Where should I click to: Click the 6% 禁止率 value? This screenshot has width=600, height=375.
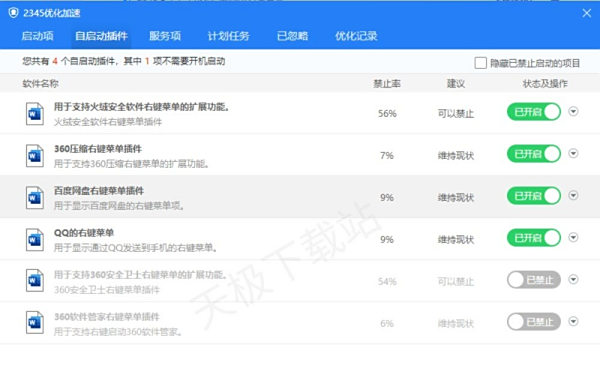(387, 324)
